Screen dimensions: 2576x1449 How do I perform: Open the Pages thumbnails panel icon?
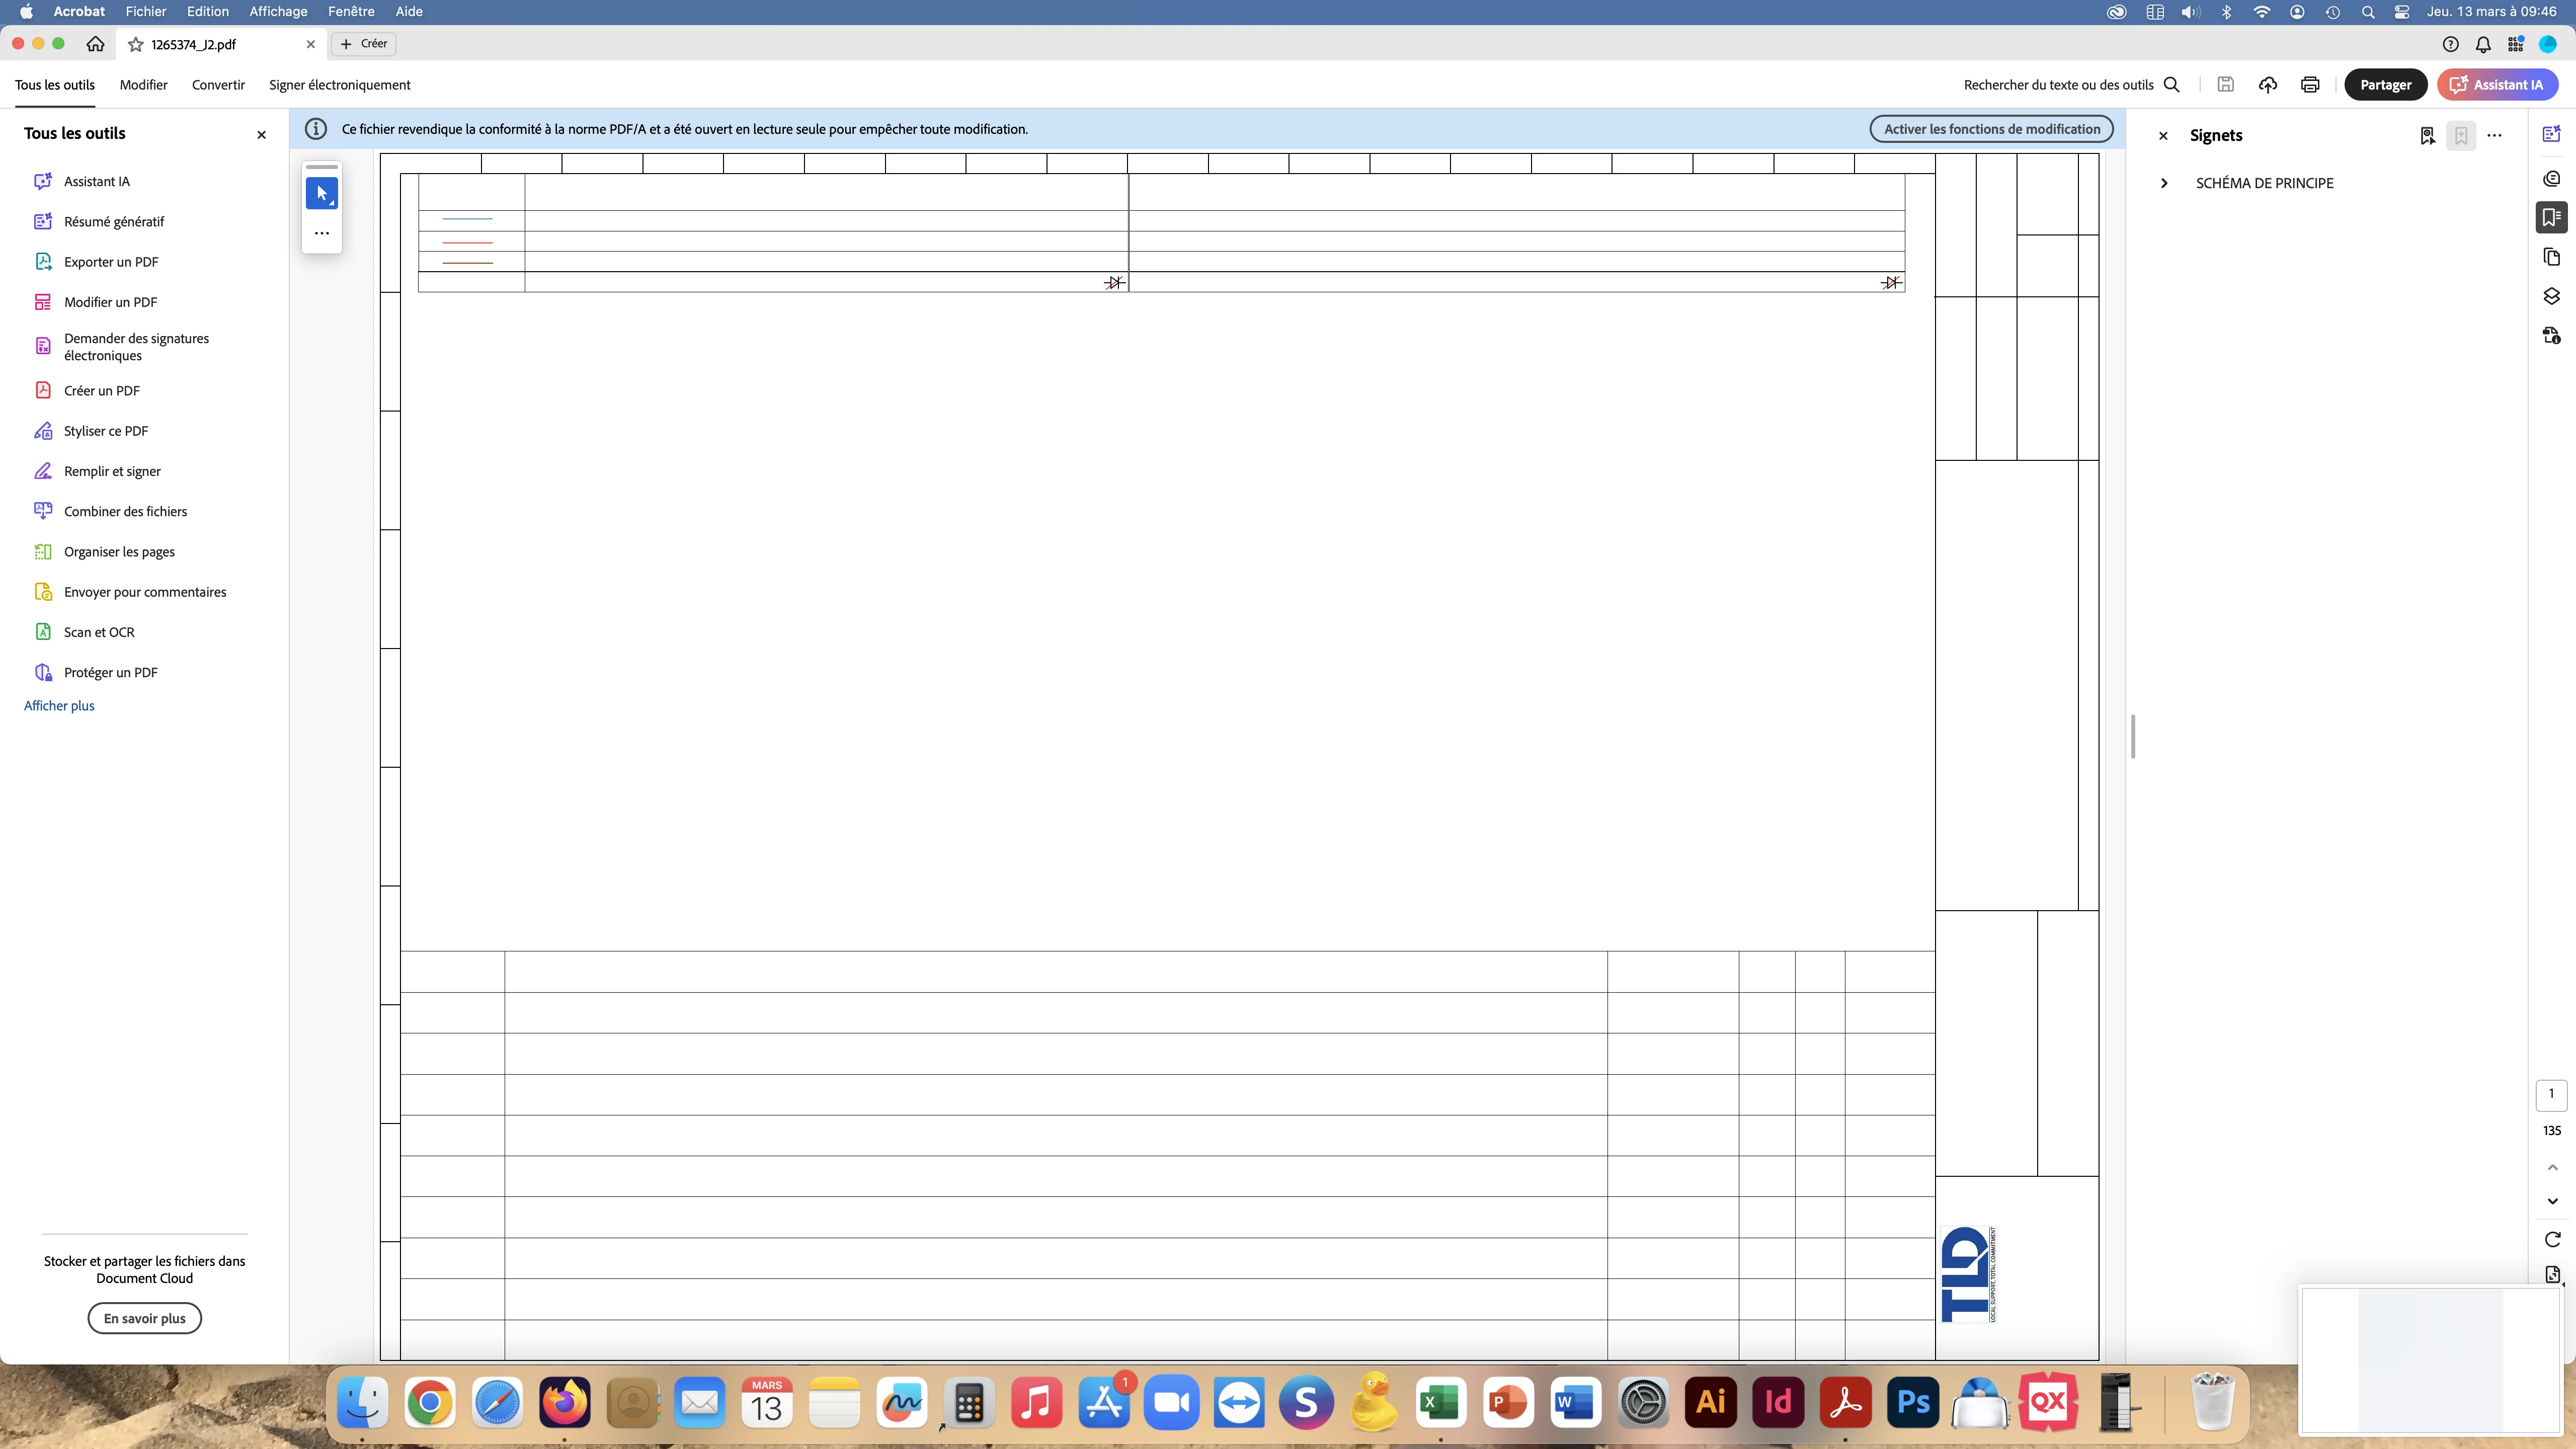[x=2551, y=257]
